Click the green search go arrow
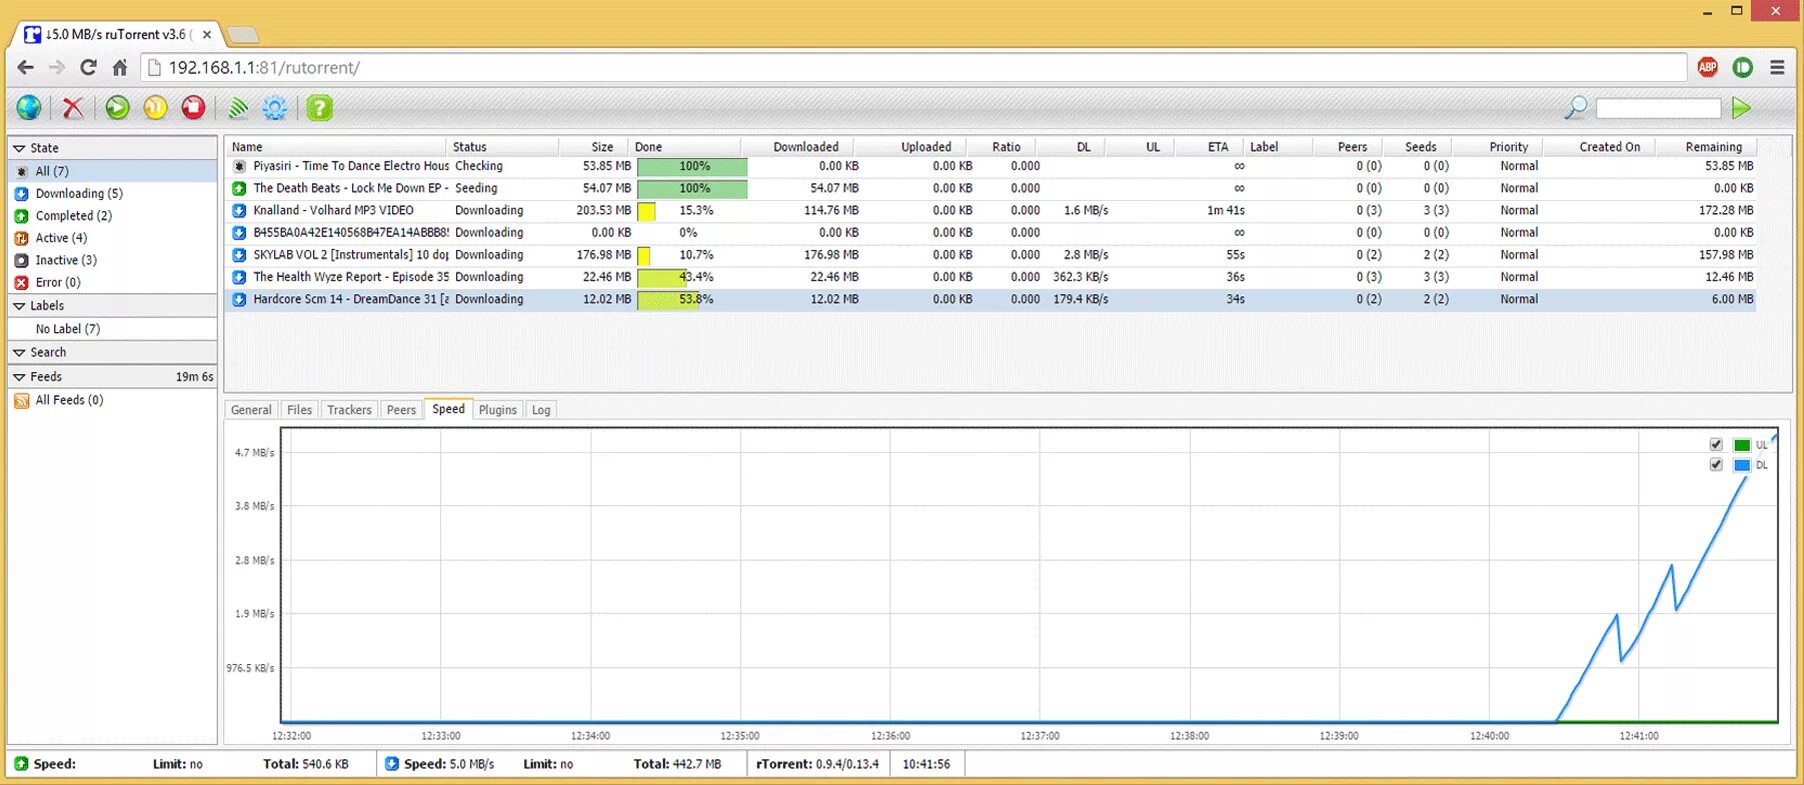The height and width of the screenshot is (785, 1804). (1741, 108)
